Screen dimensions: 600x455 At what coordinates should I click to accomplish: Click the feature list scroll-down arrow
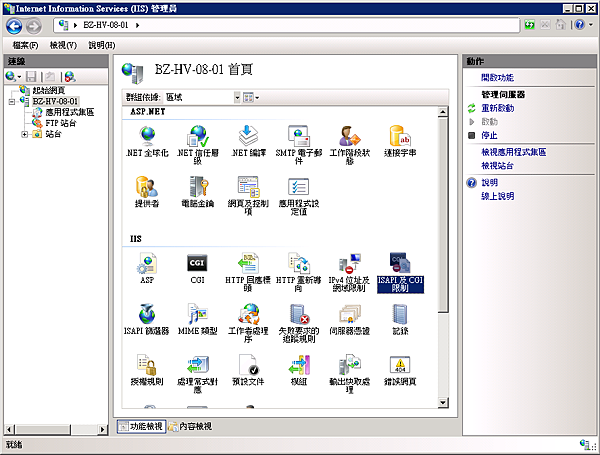tap(443, 403)
